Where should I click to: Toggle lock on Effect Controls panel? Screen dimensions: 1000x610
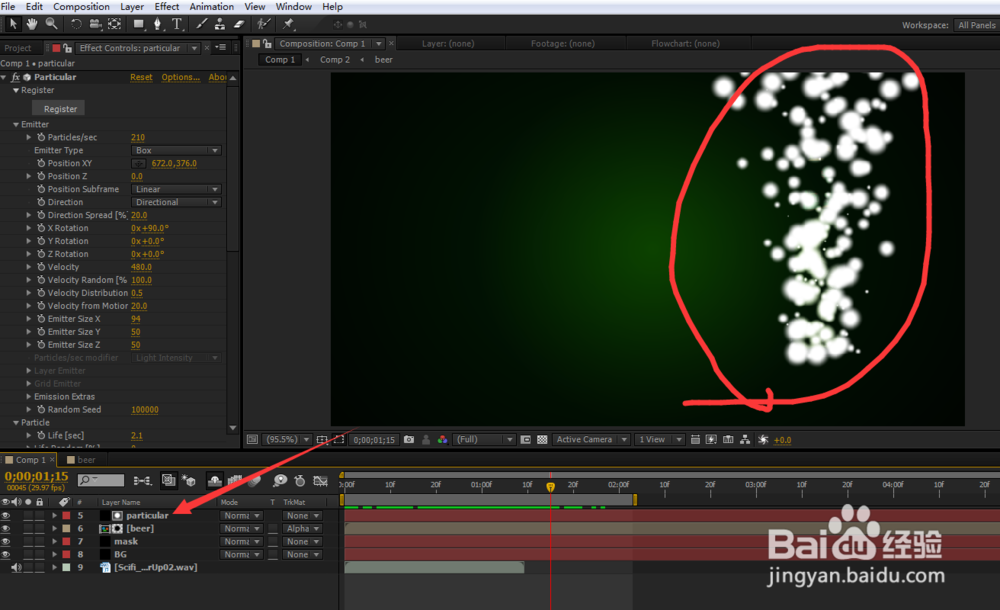click(67, 48)
